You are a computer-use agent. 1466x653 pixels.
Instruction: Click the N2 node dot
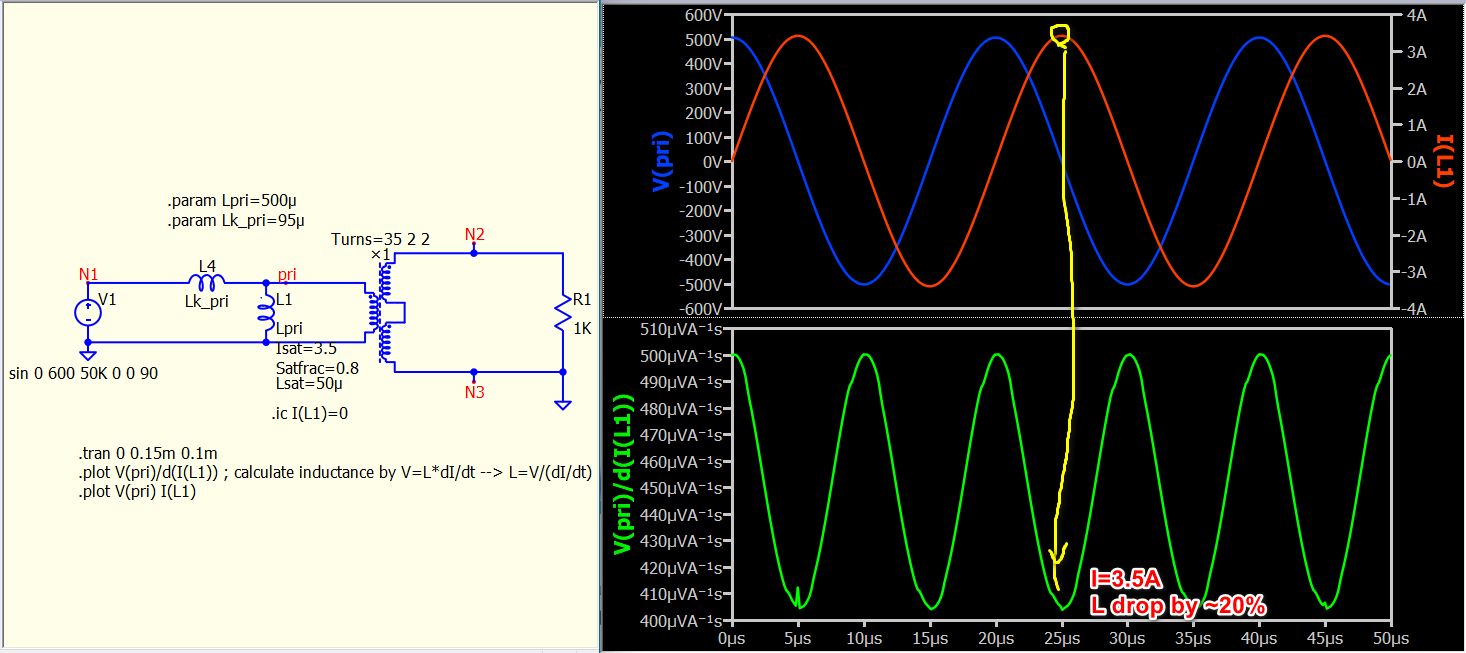(x=475, y=253)
